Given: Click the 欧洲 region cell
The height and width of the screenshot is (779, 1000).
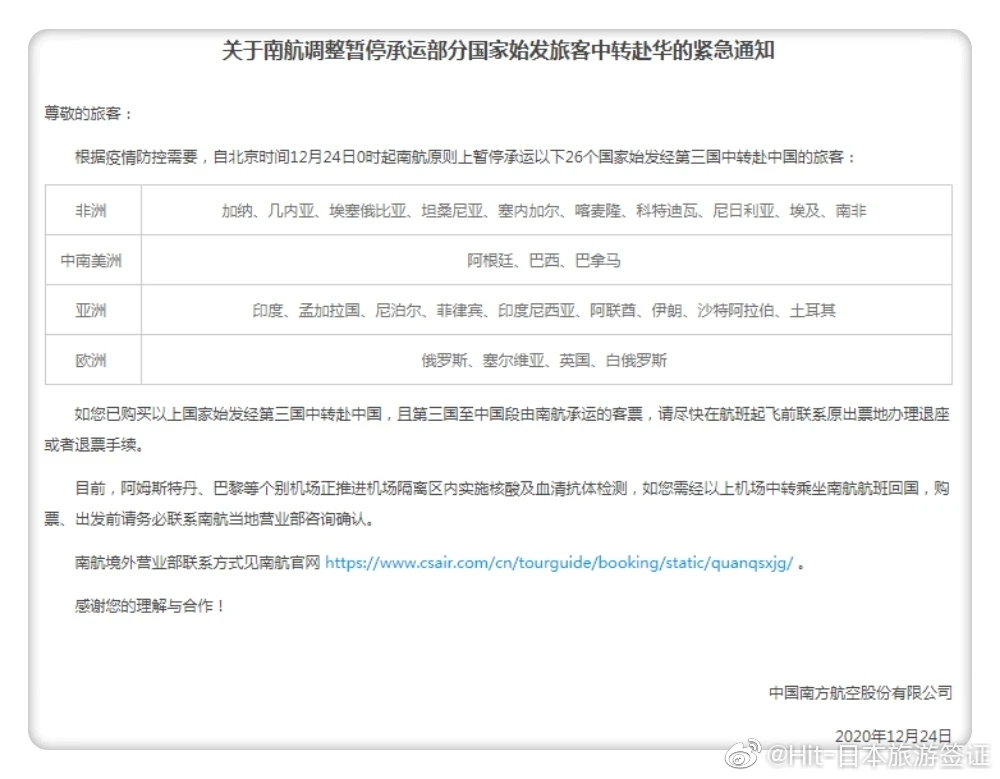Looking at the screenshot, I should tap(93, 360).
